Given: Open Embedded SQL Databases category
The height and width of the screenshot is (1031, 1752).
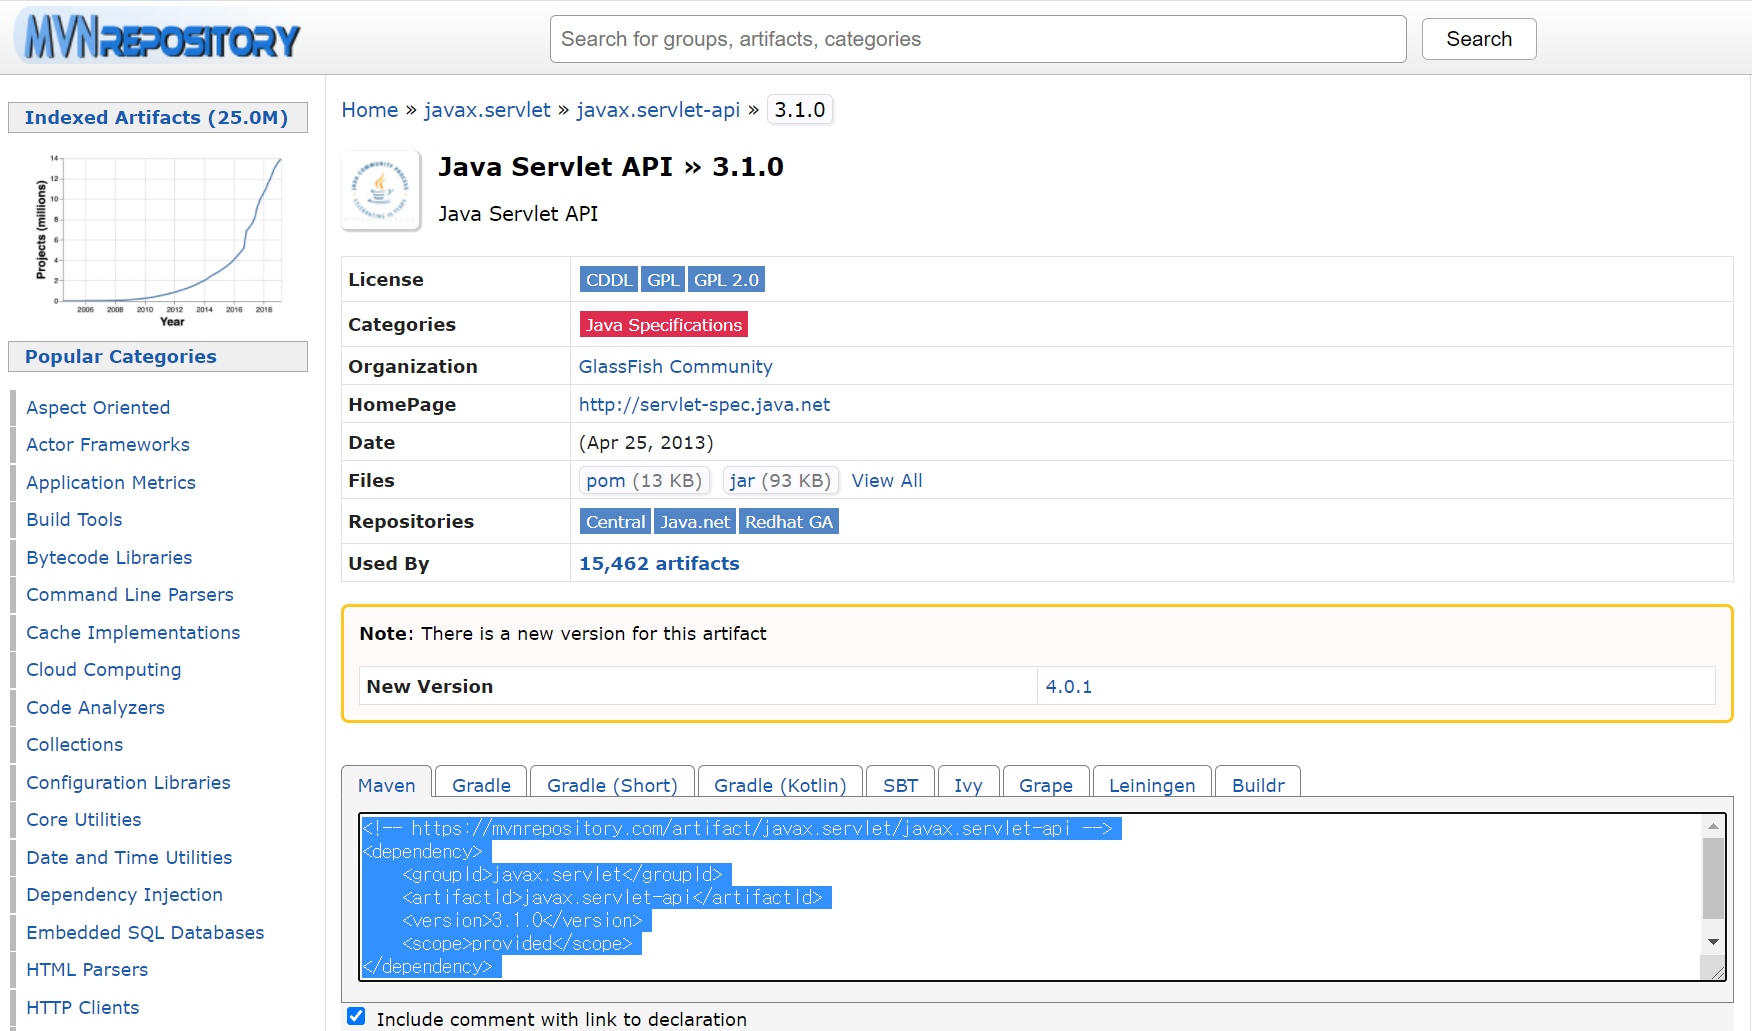Looking at the screenshot, I should 145,933.
